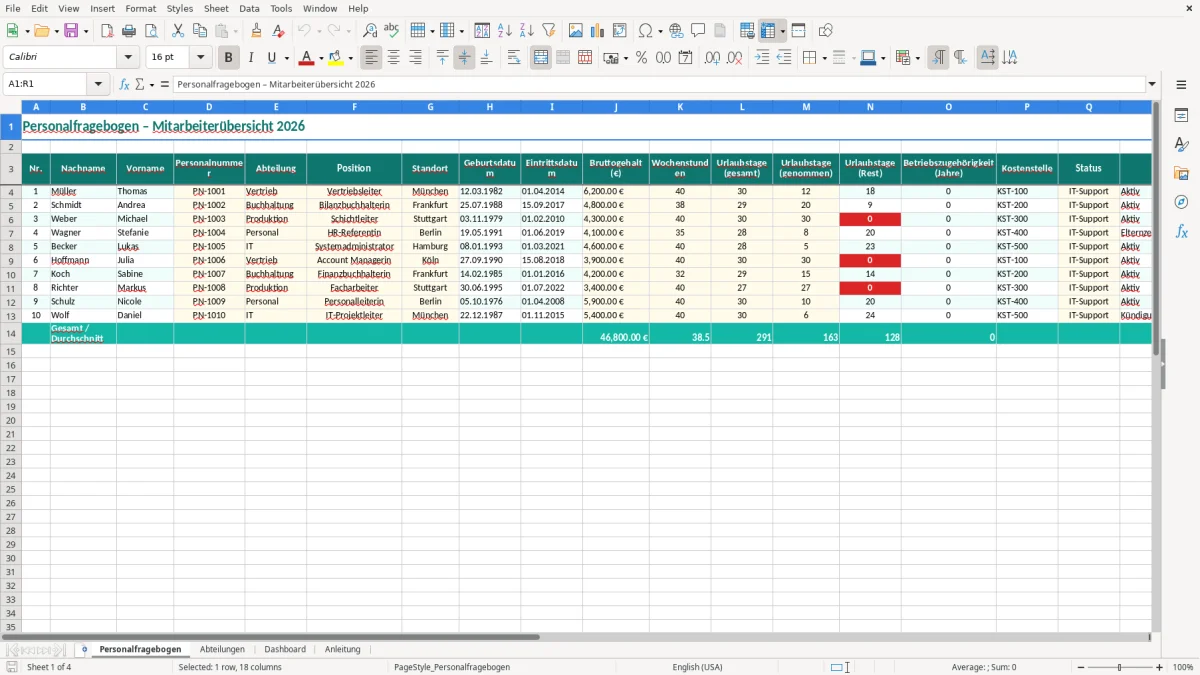Open the Font Size dropdown arrow
This screenshot has width=1200, height=675.
(200, 58)
